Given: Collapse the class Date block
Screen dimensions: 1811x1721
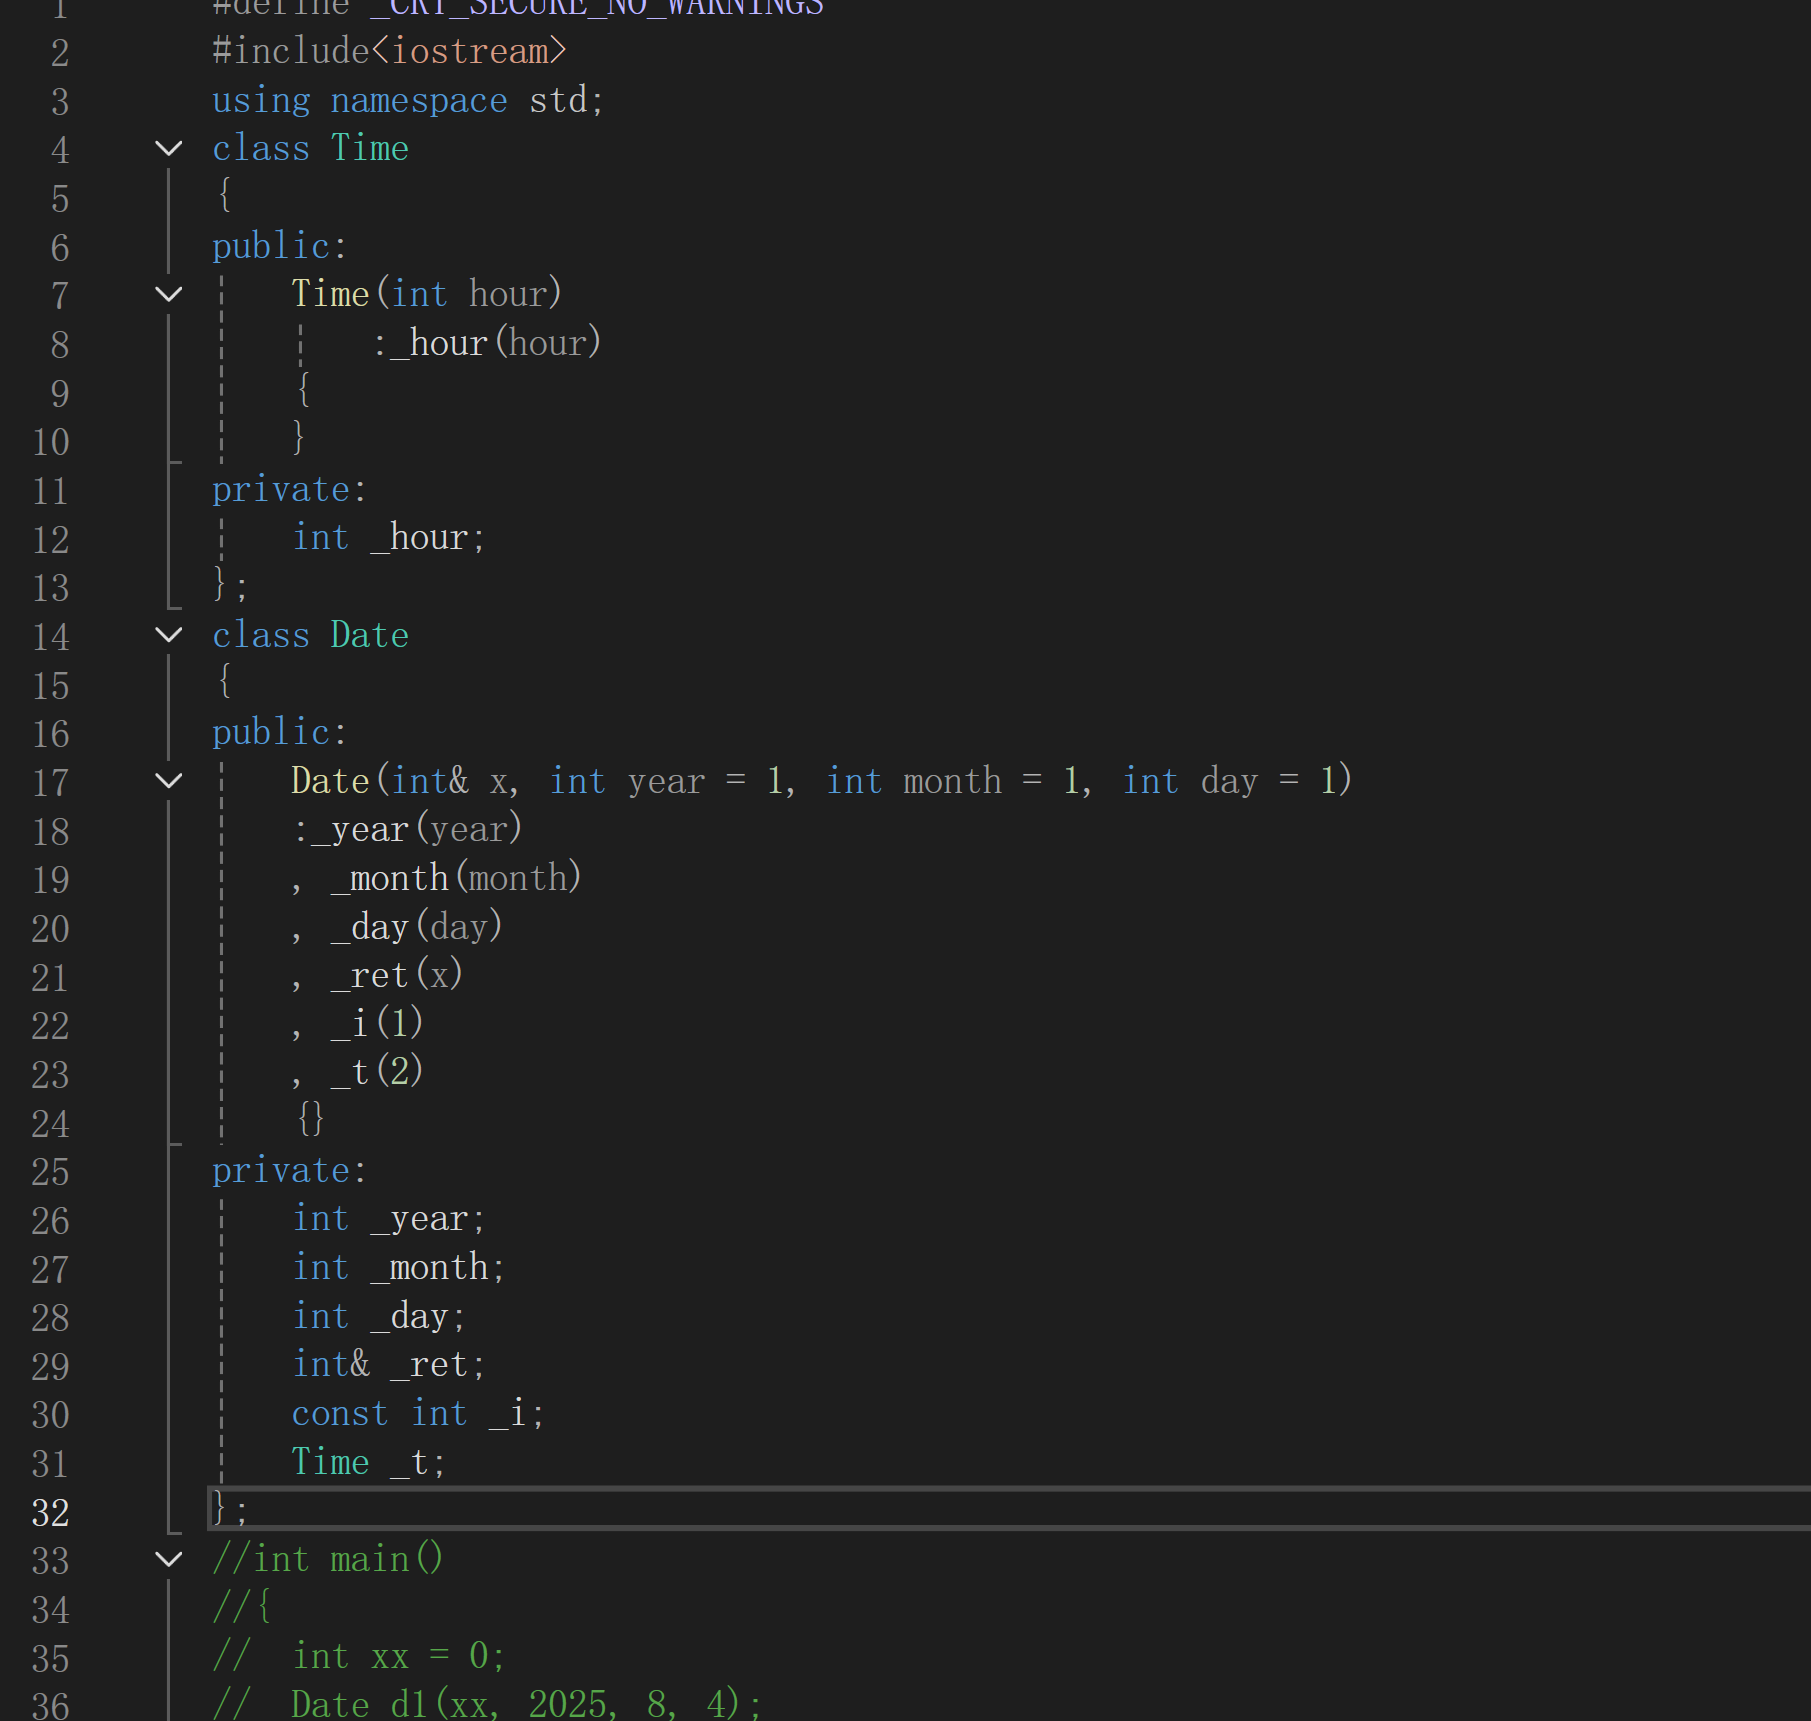Looking at the screenshot, I should (169, 635).
